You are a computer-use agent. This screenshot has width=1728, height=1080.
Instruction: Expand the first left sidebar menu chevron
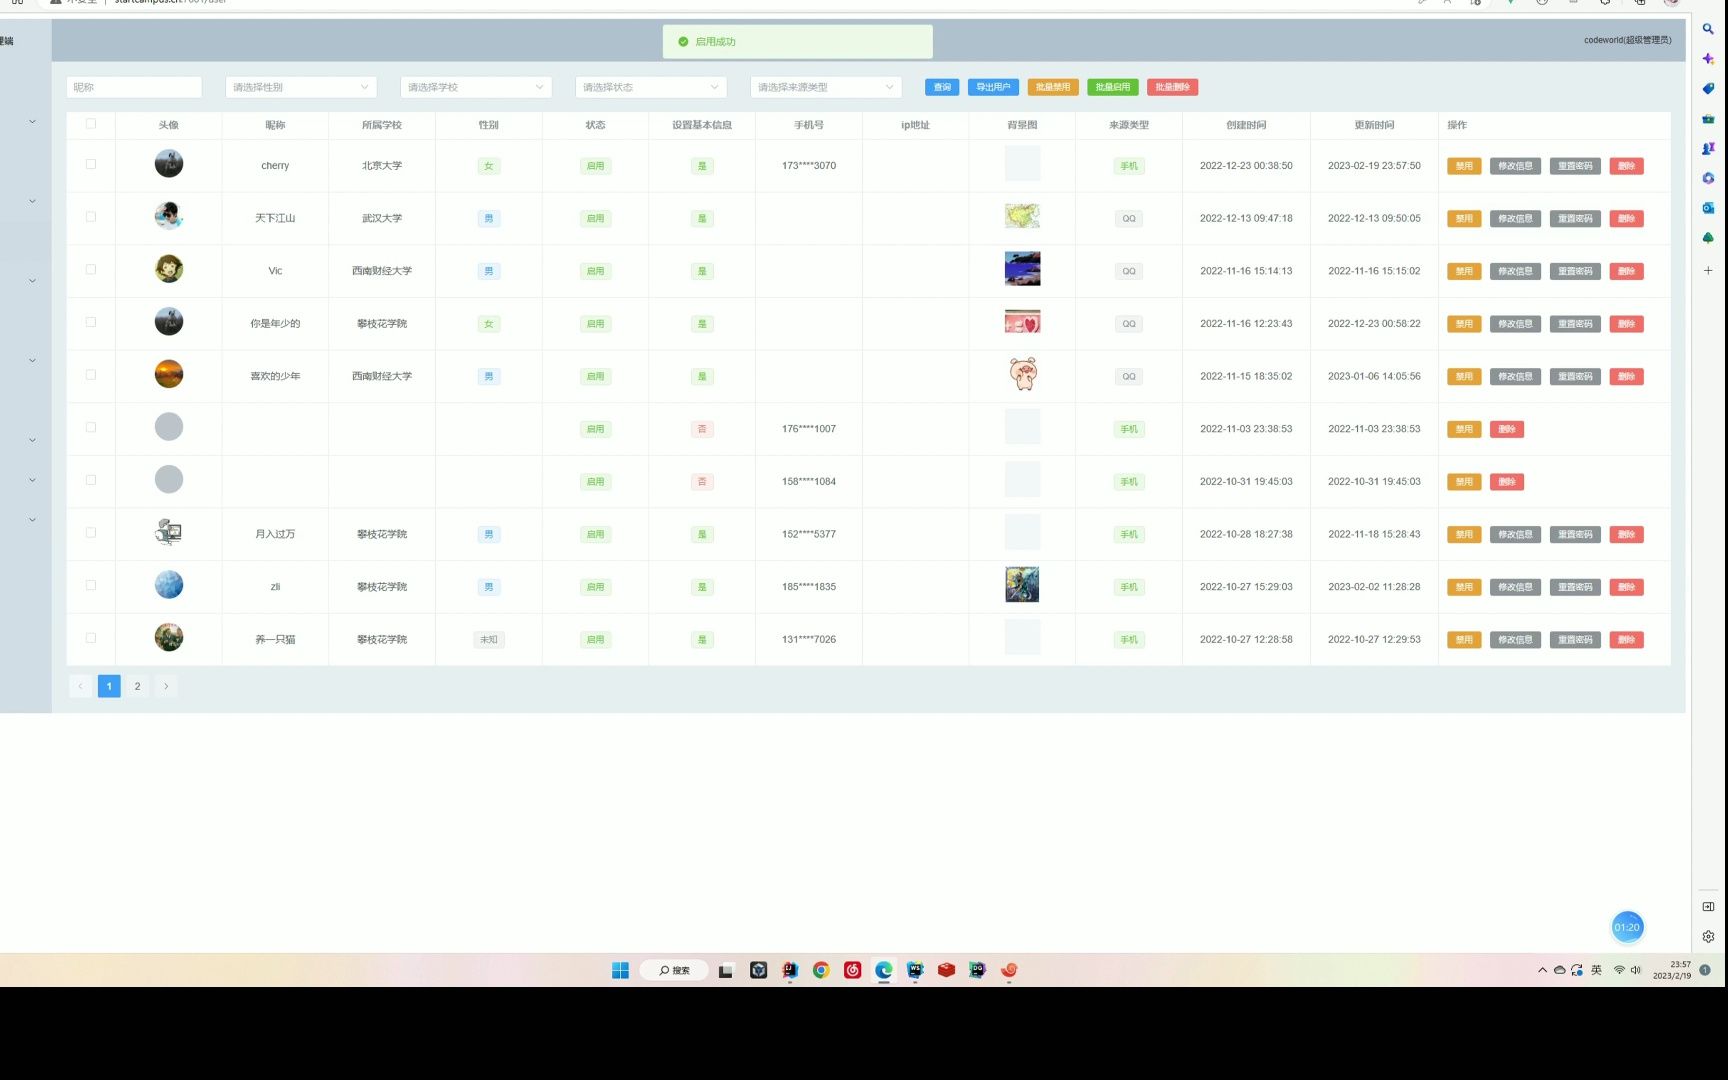click(32, 122)
